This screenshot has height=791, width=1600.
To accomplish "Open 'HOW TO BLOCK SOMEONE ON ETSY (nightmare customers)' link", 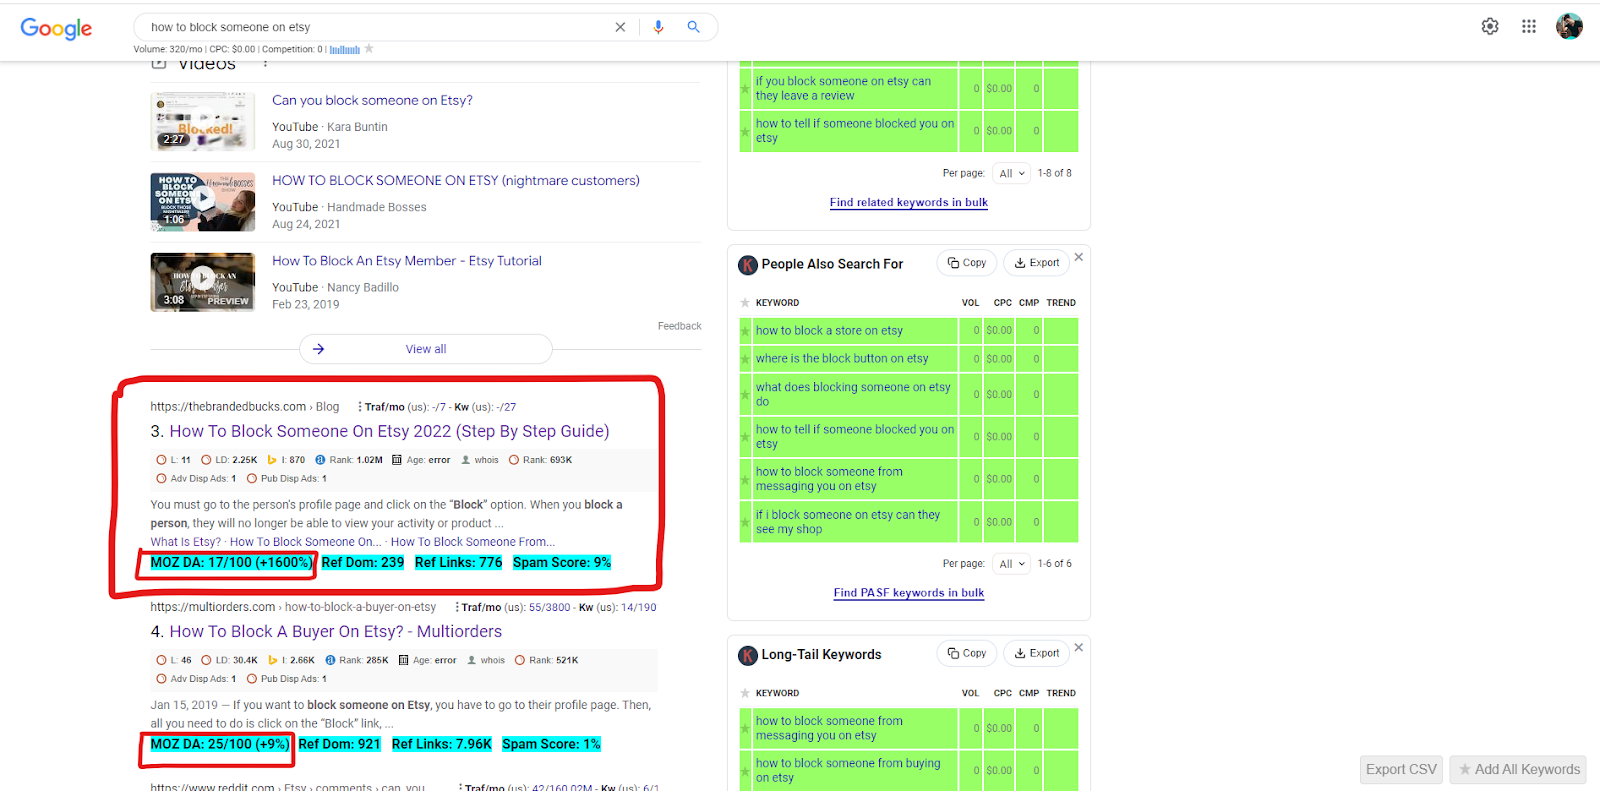I will (456, 180).
